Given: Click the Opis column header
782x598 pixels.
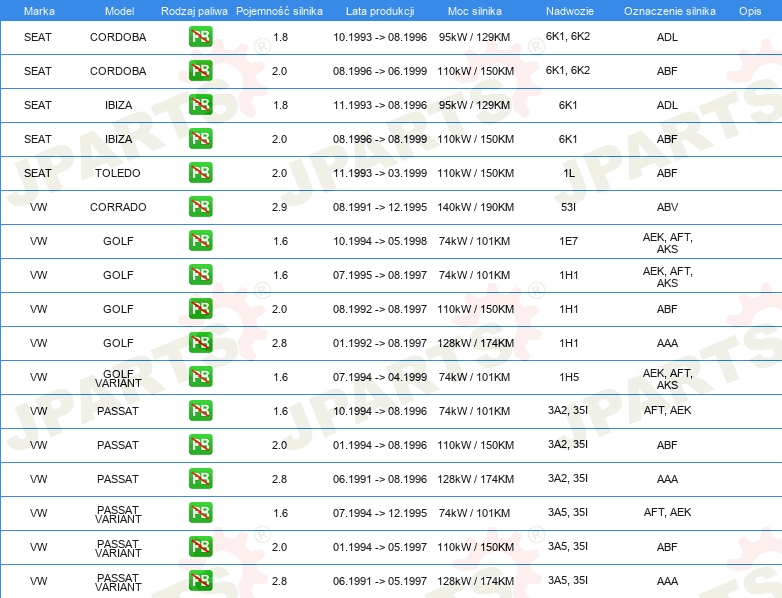Looking at the screenshot, I should coord(750,11).
